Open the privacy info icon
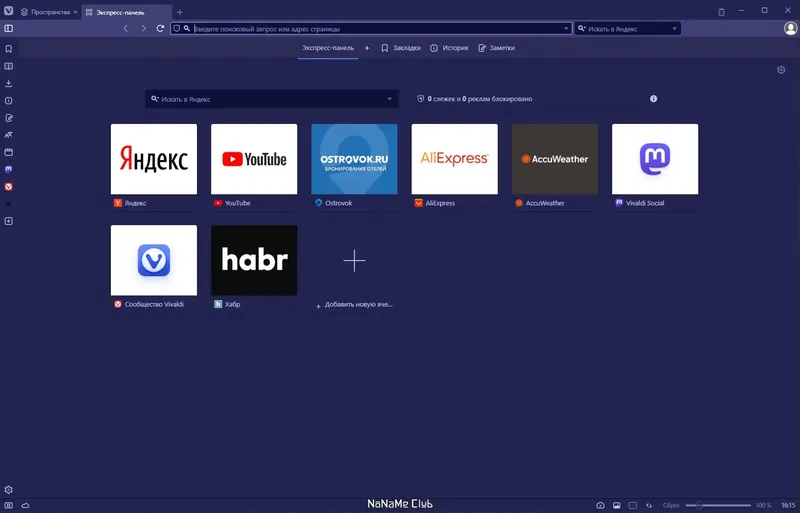The image size is (800, 513). tap(654, 99)
